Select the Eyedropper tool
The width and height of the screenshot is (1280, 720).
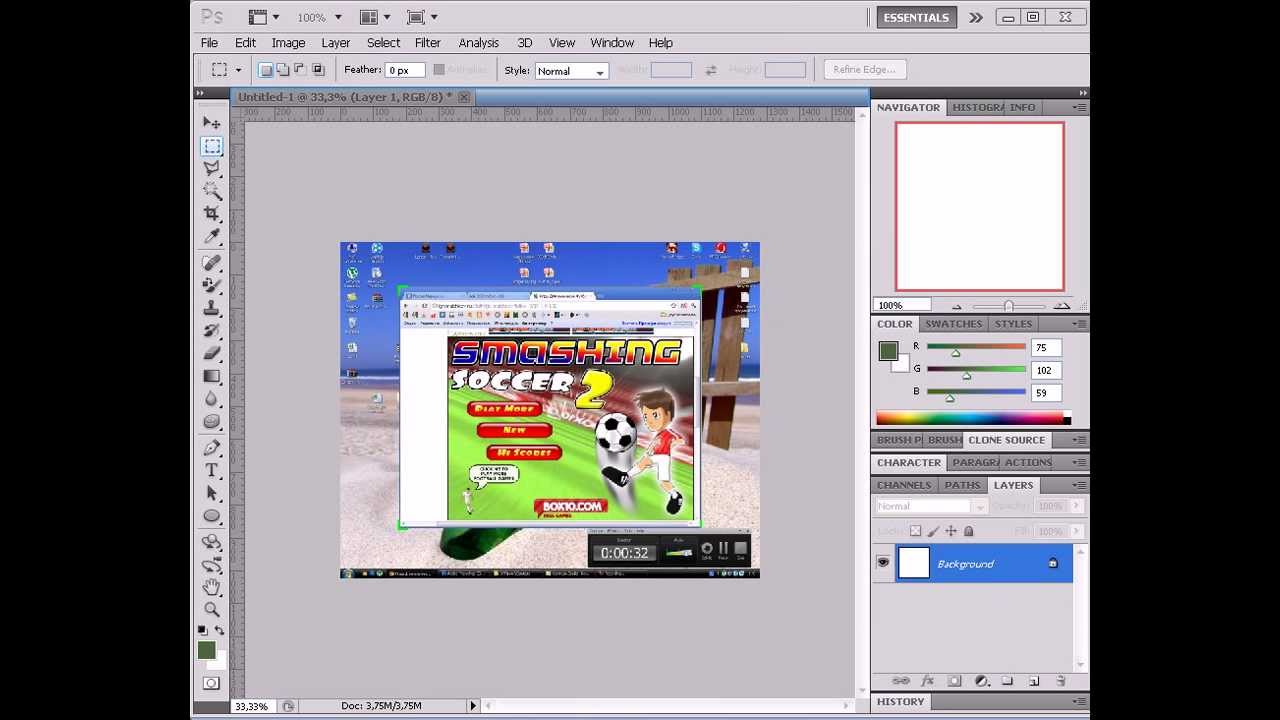click(x=212, y=236)
